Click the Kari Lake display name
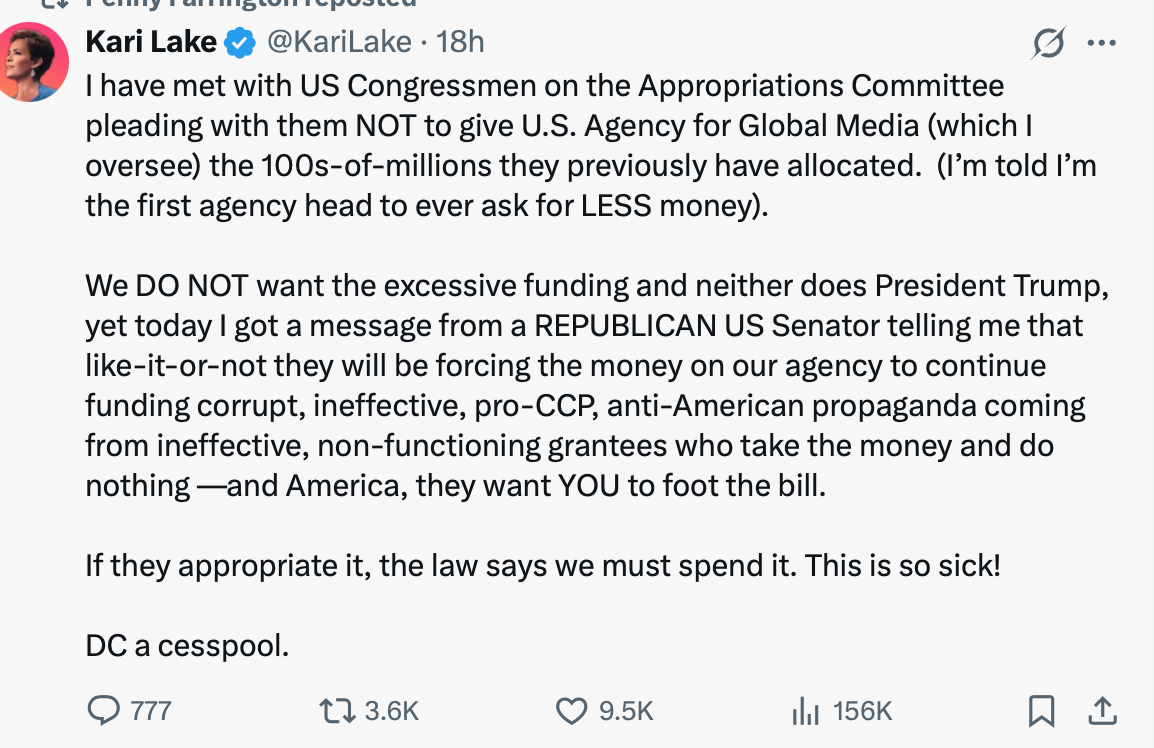Screen dimensions: 1154x748 coord(150,41)
